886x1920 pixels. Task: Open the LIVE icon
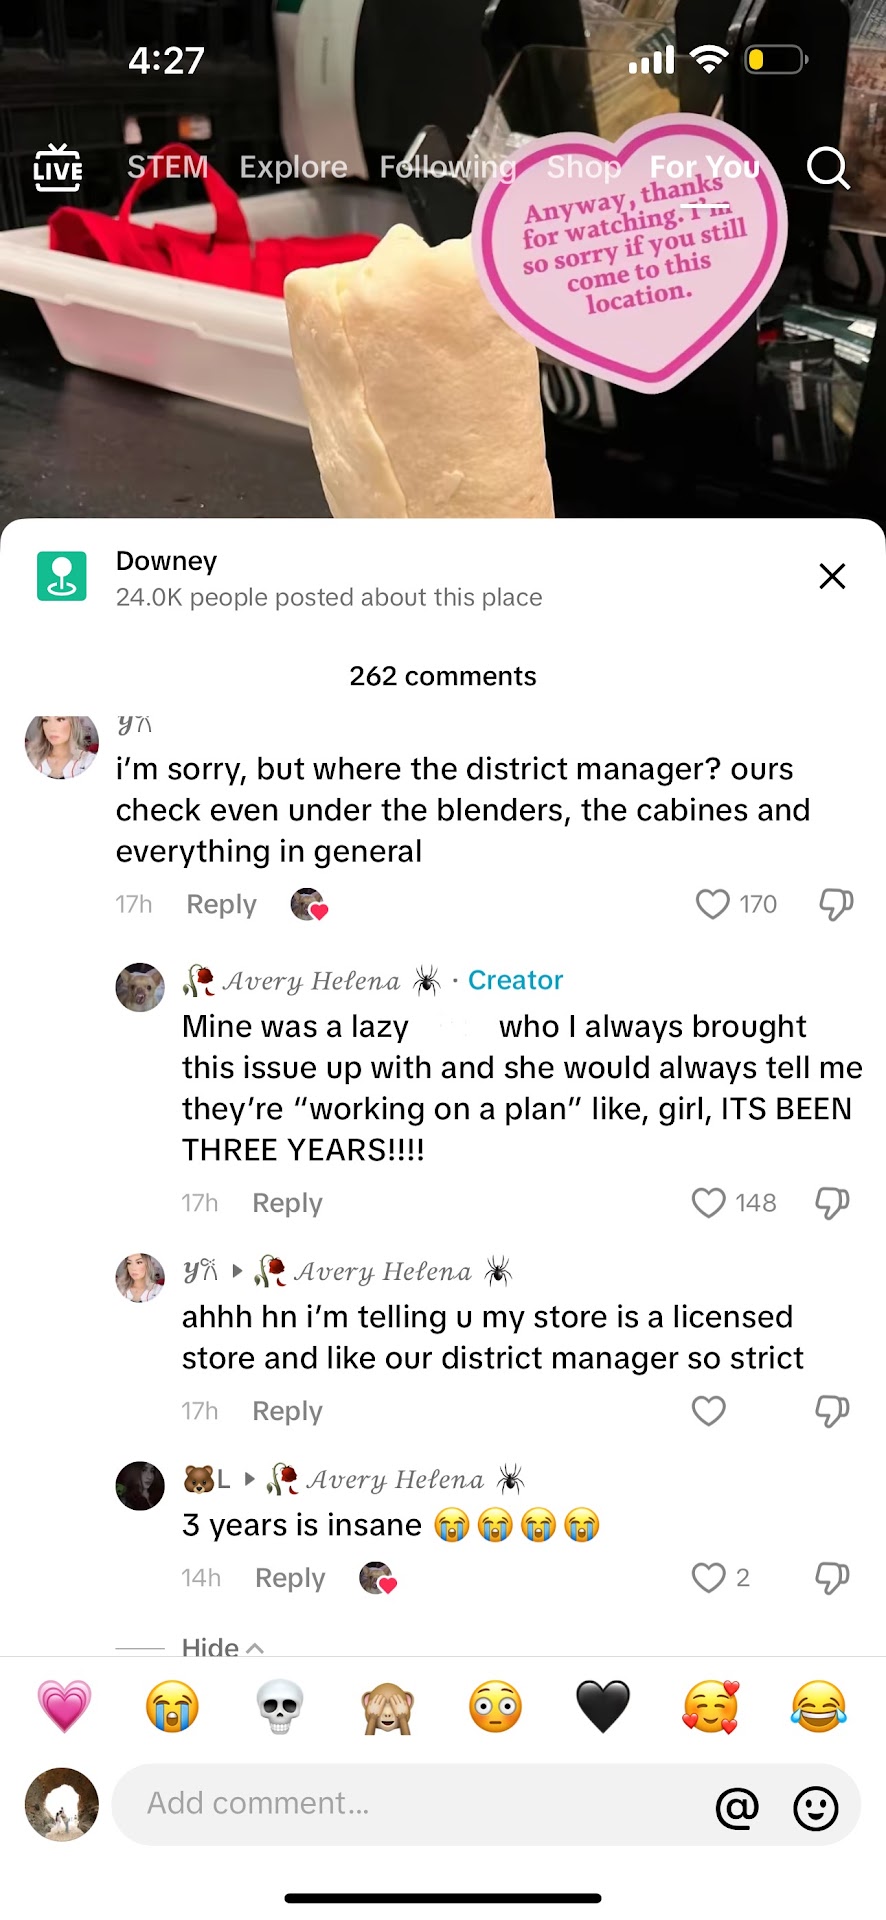point(58,167)
